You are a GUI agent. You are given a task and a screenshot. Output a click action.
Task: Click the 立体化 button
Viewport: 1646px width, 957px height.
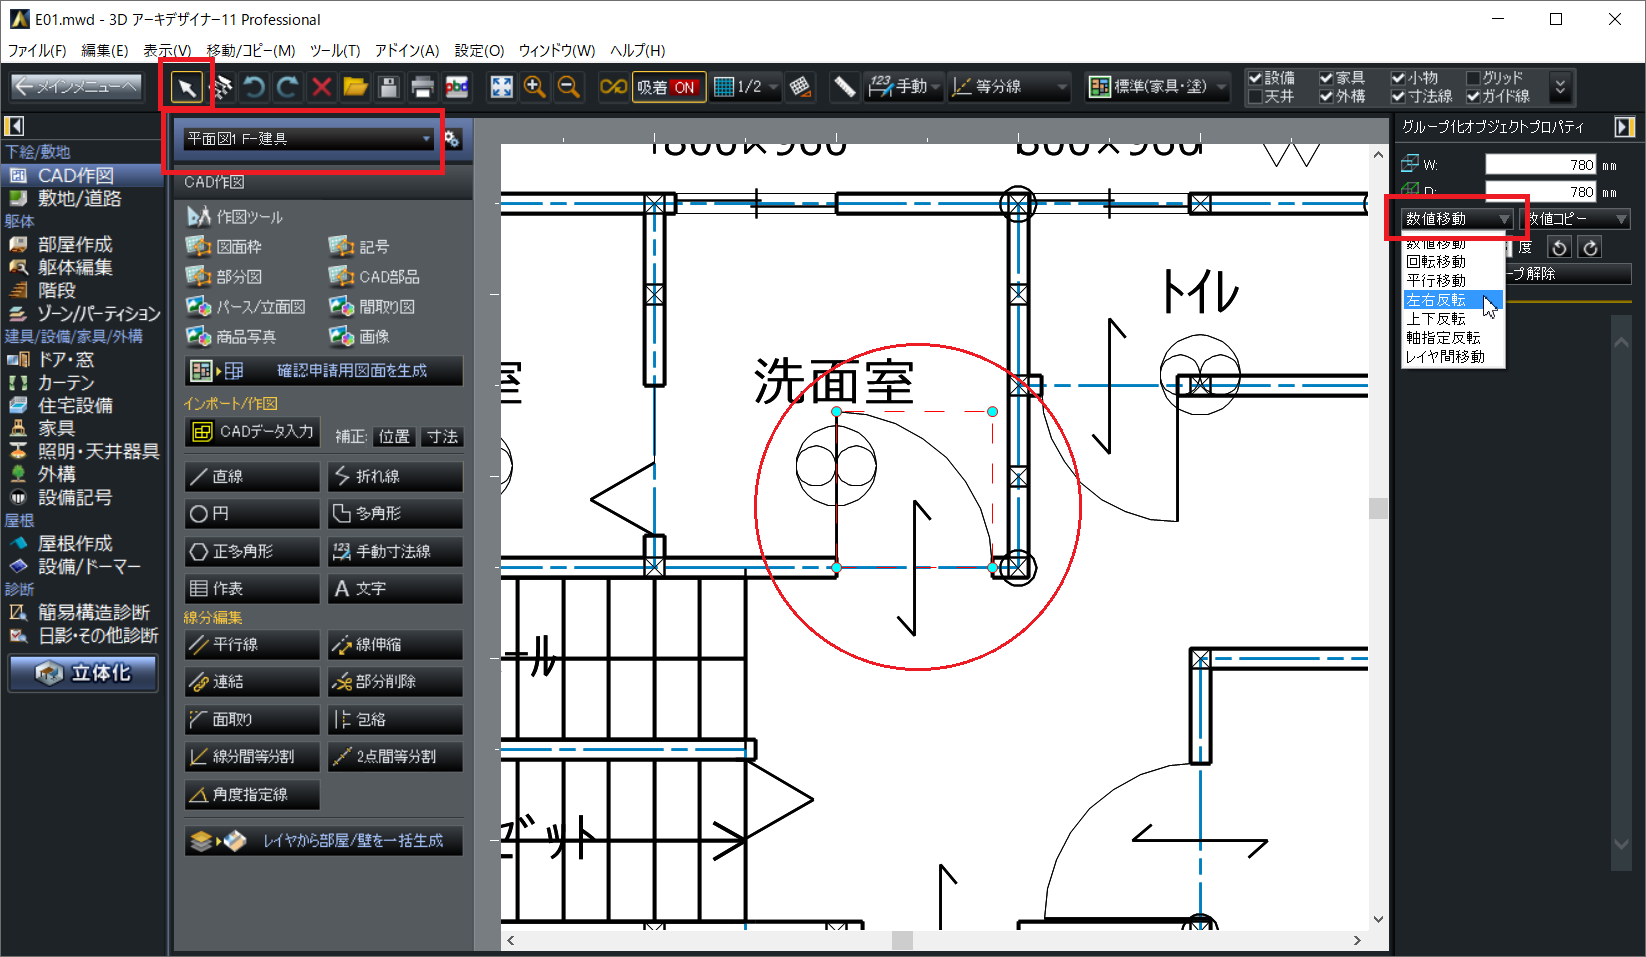click(x=84, y=673)
